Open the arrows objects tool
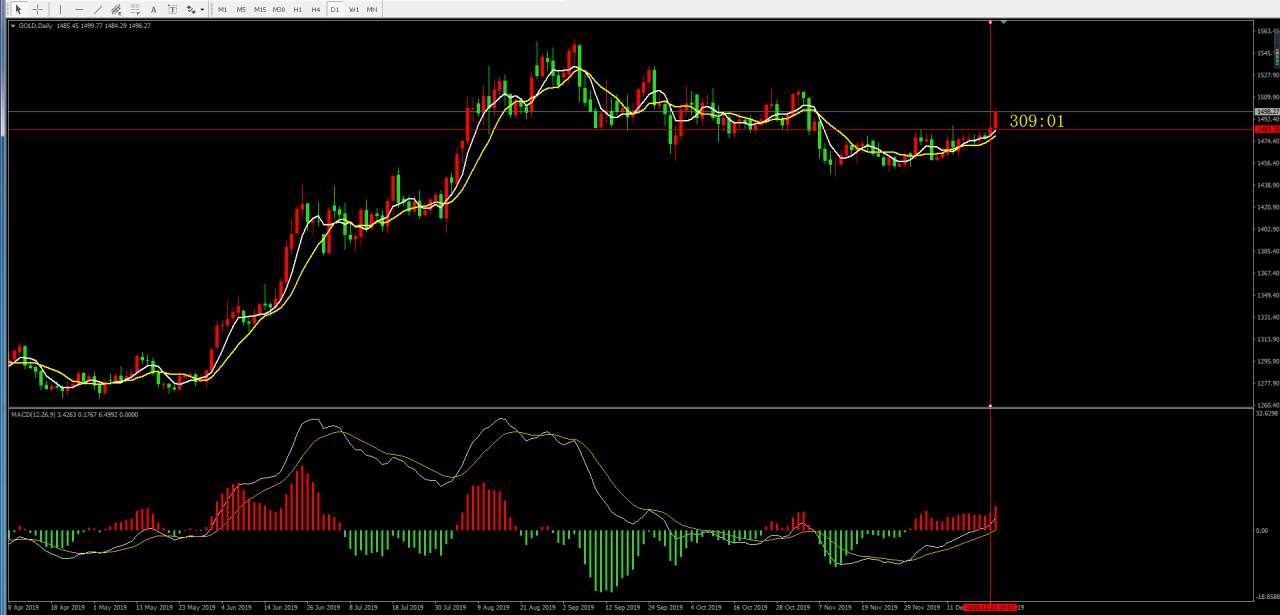1280x615 pixels. [190, 9]
